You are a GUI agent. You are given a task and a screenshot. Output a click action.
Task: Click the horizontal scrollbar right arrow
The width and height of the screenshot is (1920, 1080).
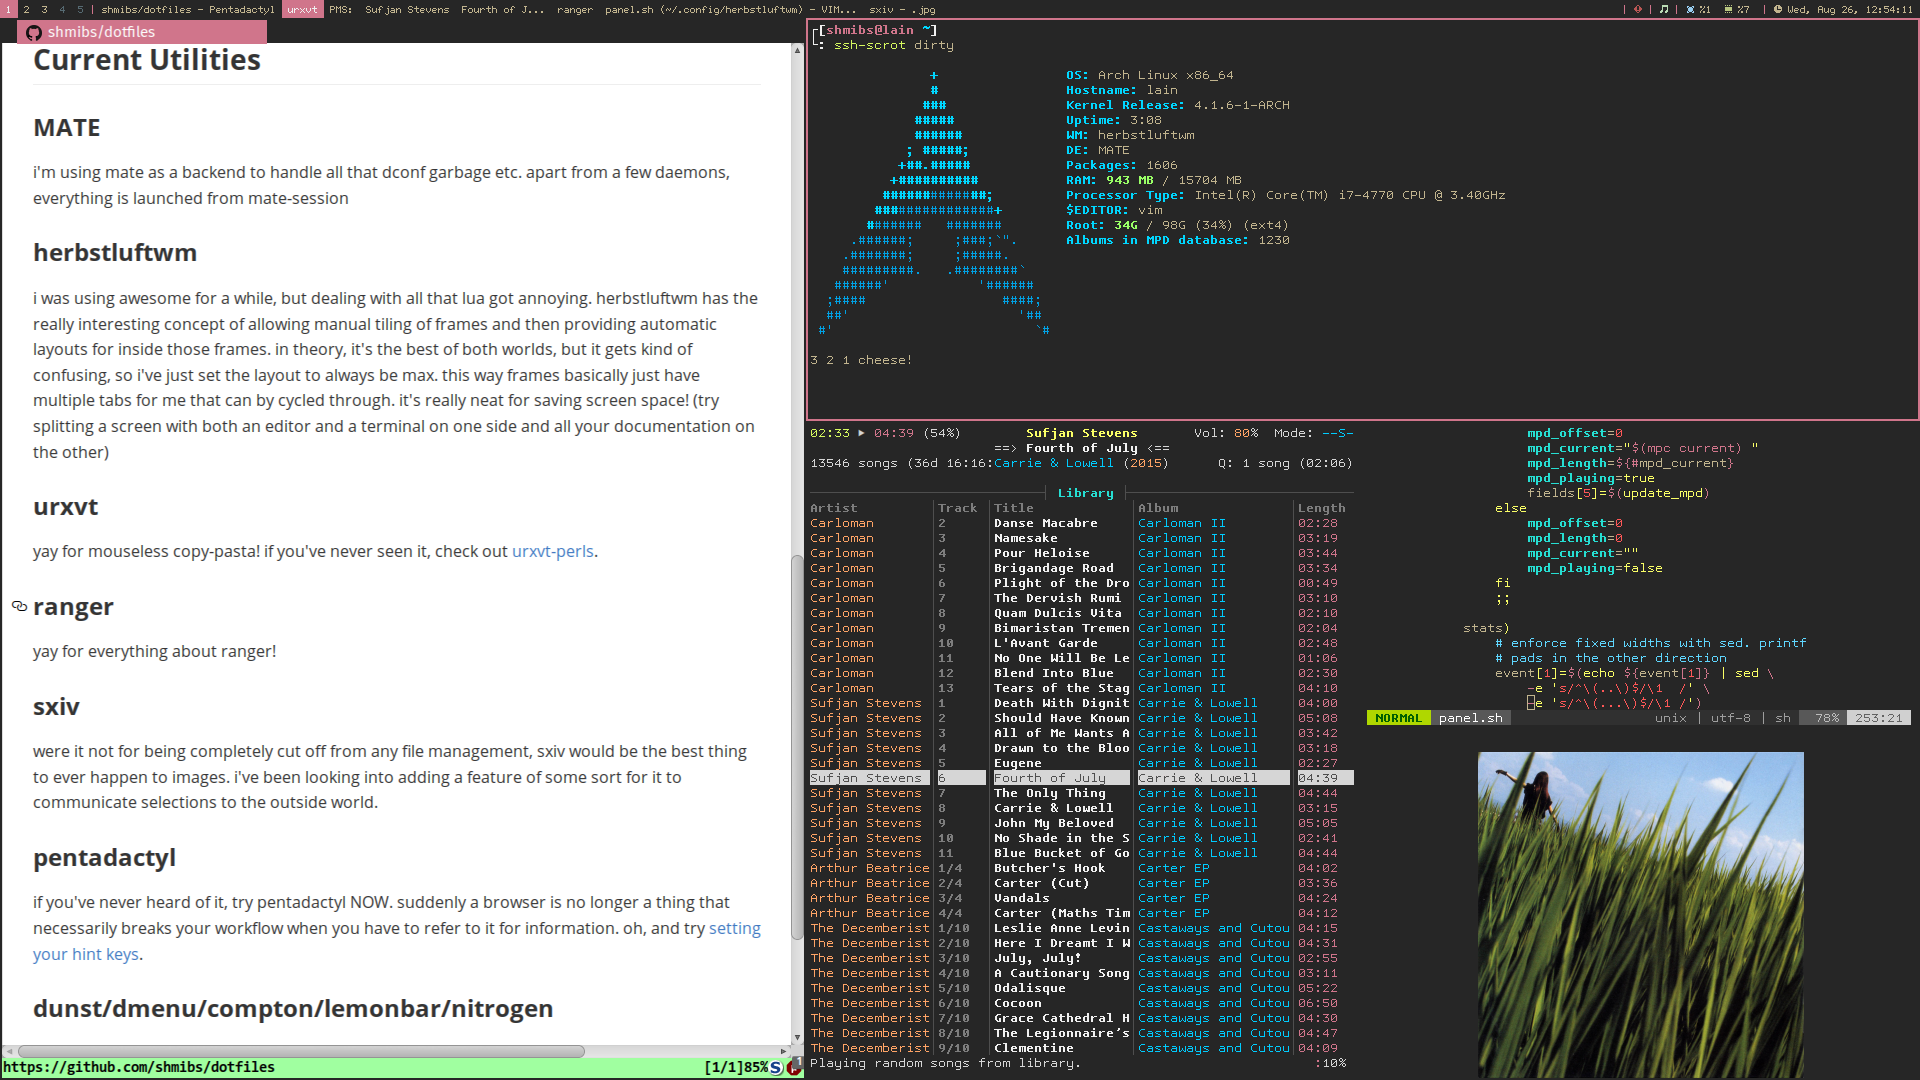pos(783,1051)
